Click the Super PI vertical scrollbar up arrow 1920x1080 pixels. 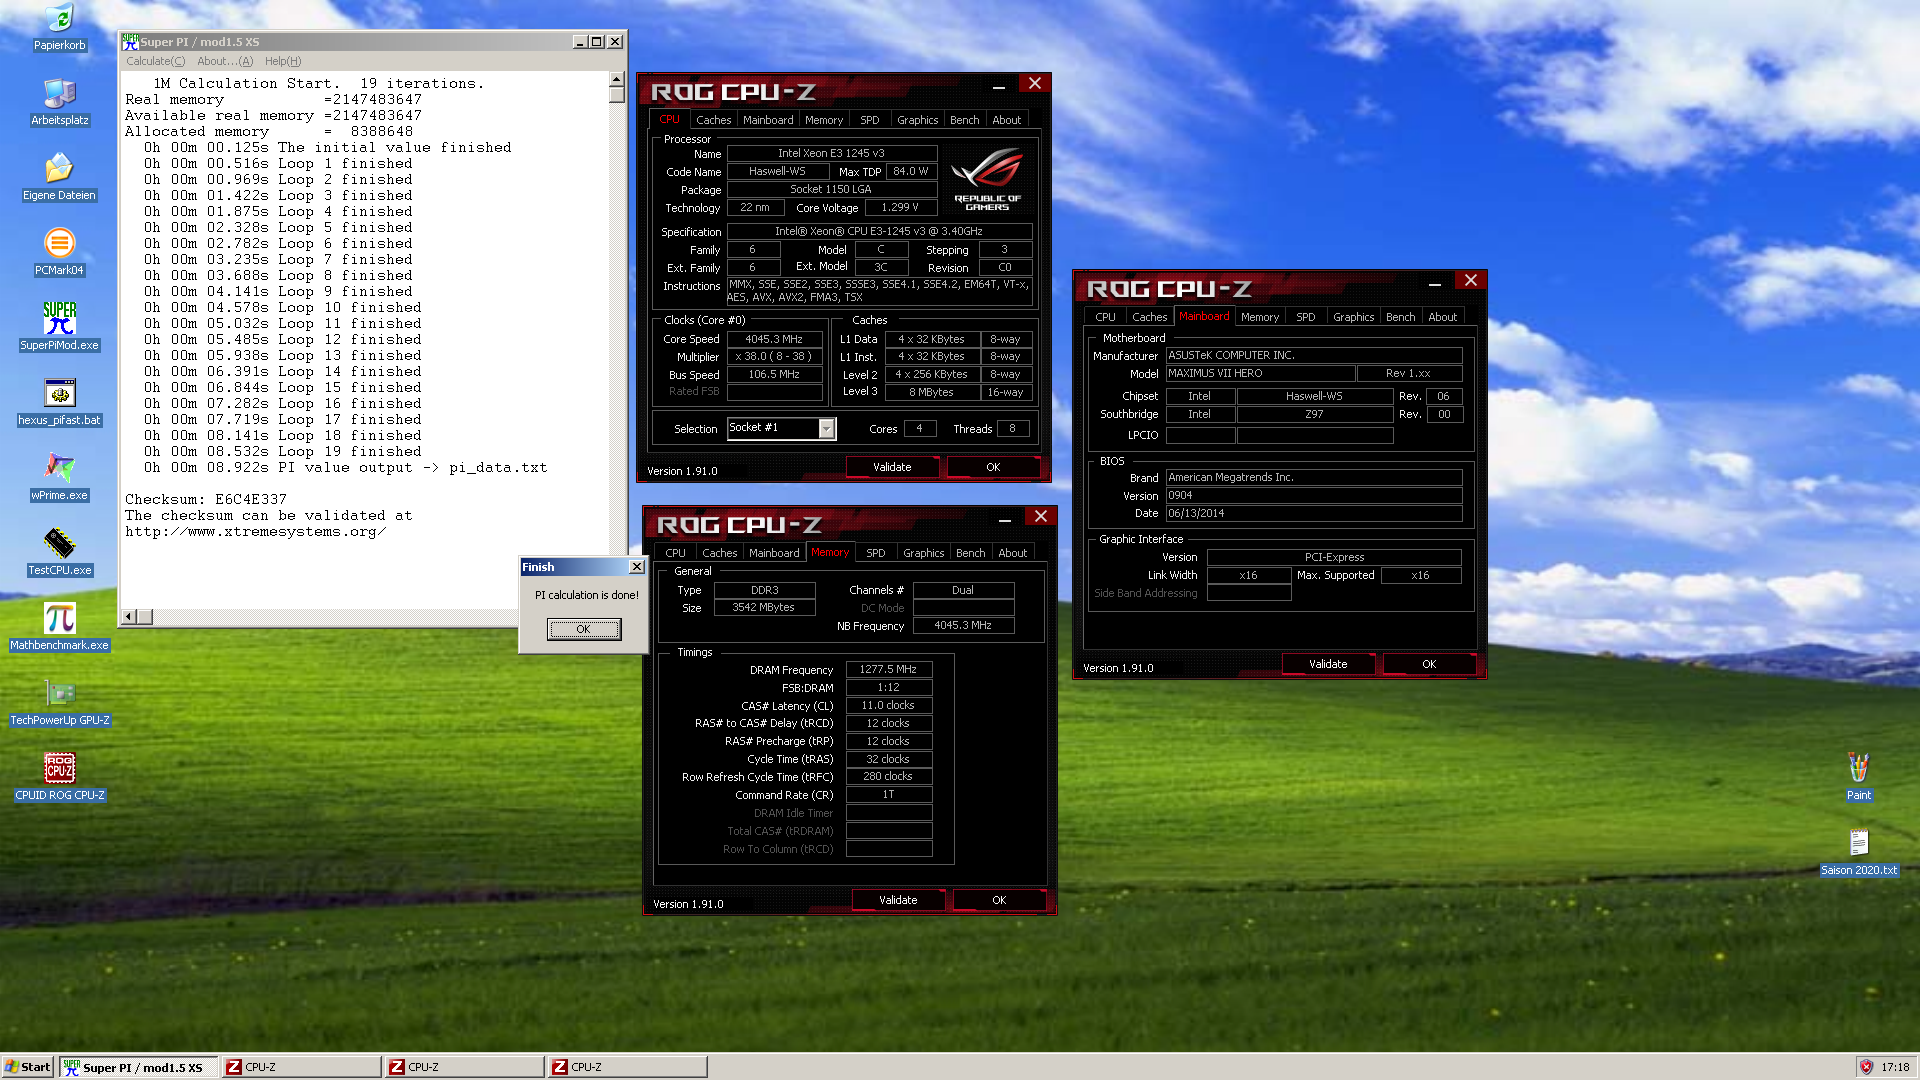pos(616,79)
